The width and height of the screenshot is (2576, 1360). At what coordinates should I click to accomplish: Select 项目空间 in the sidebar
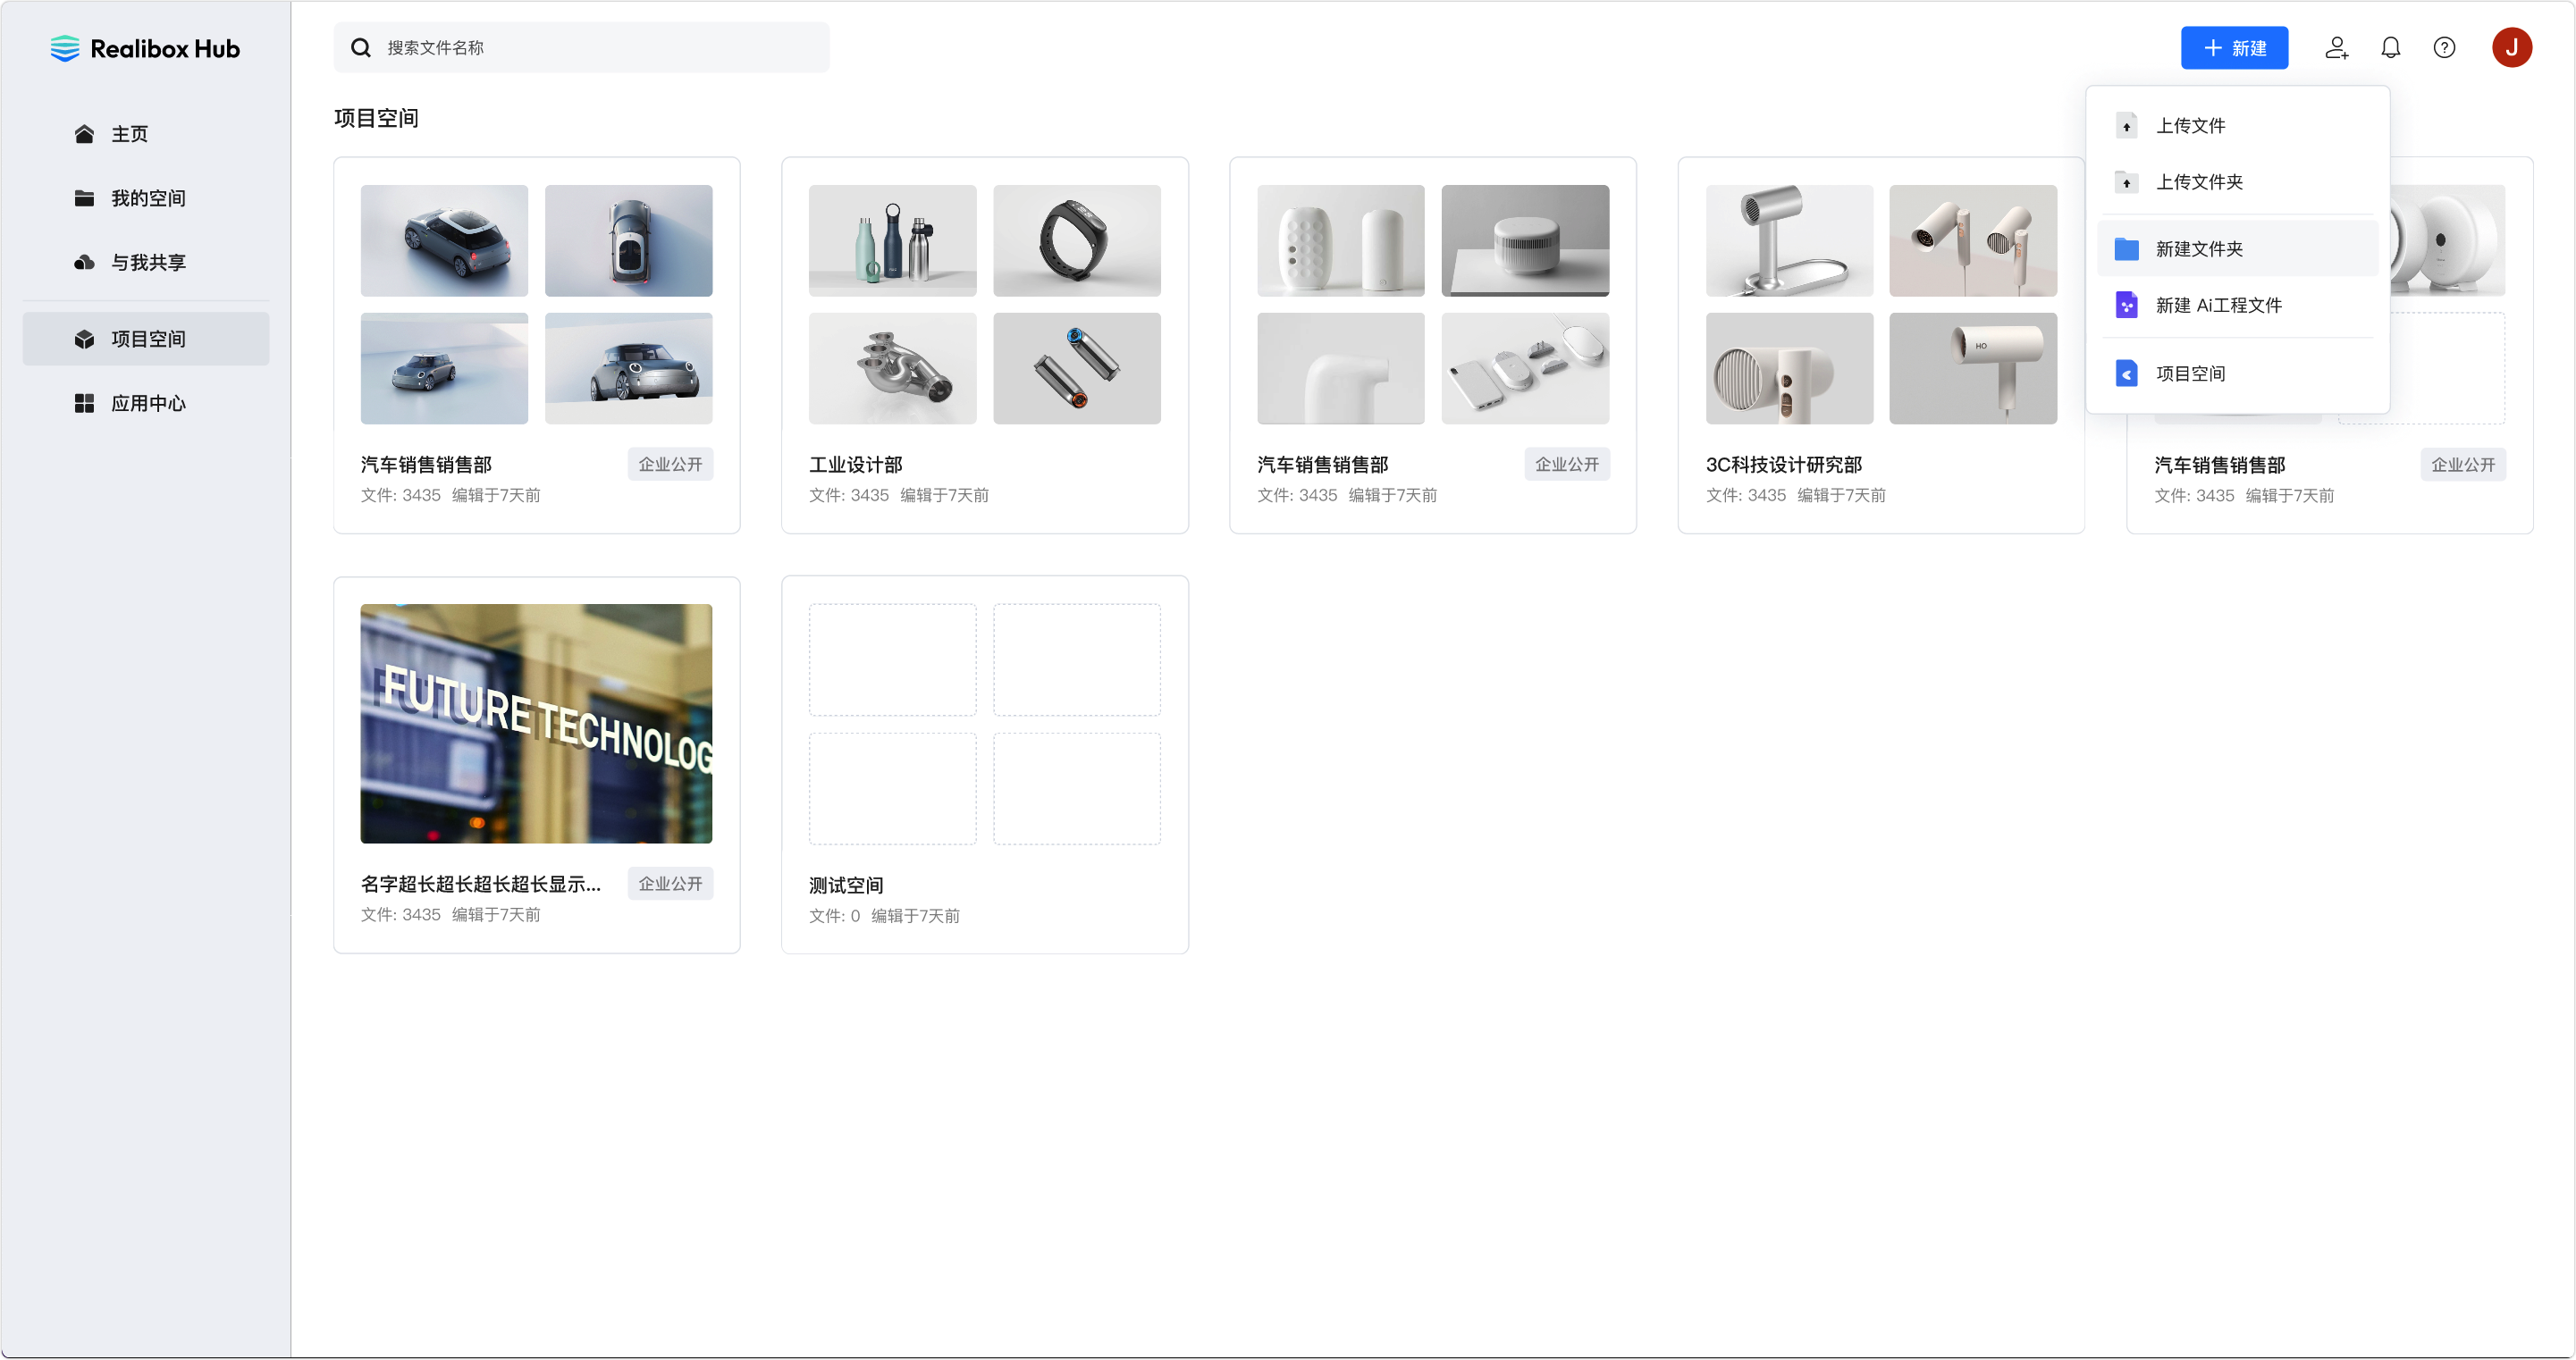[x=146, y=339]
